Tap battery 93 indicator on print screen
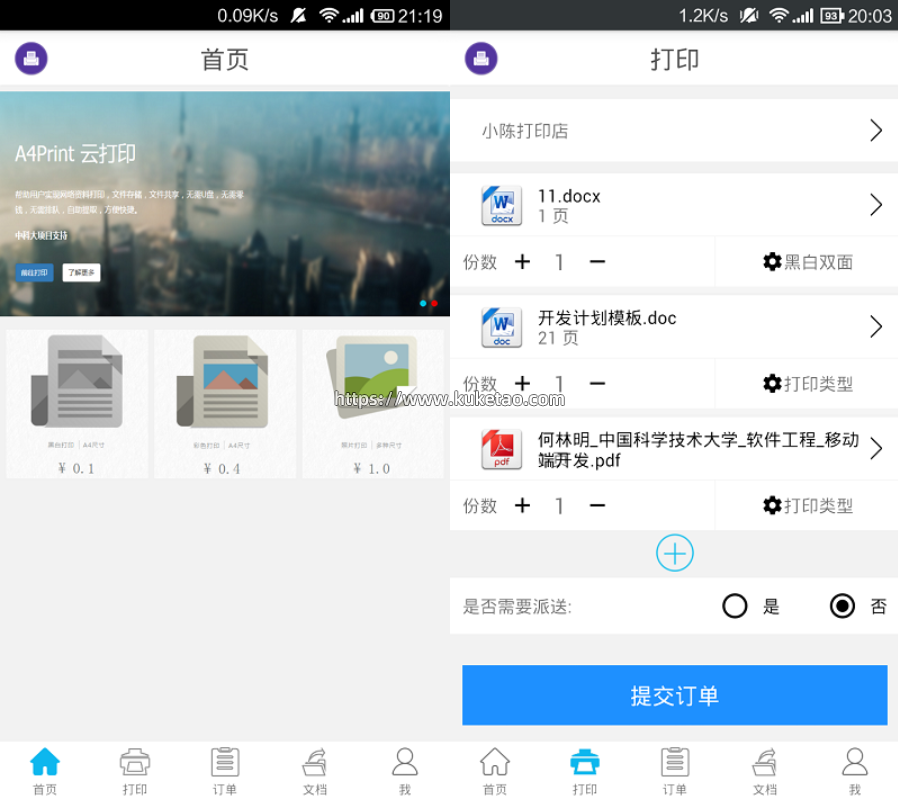The image size is (898, 799). (832, 15)
